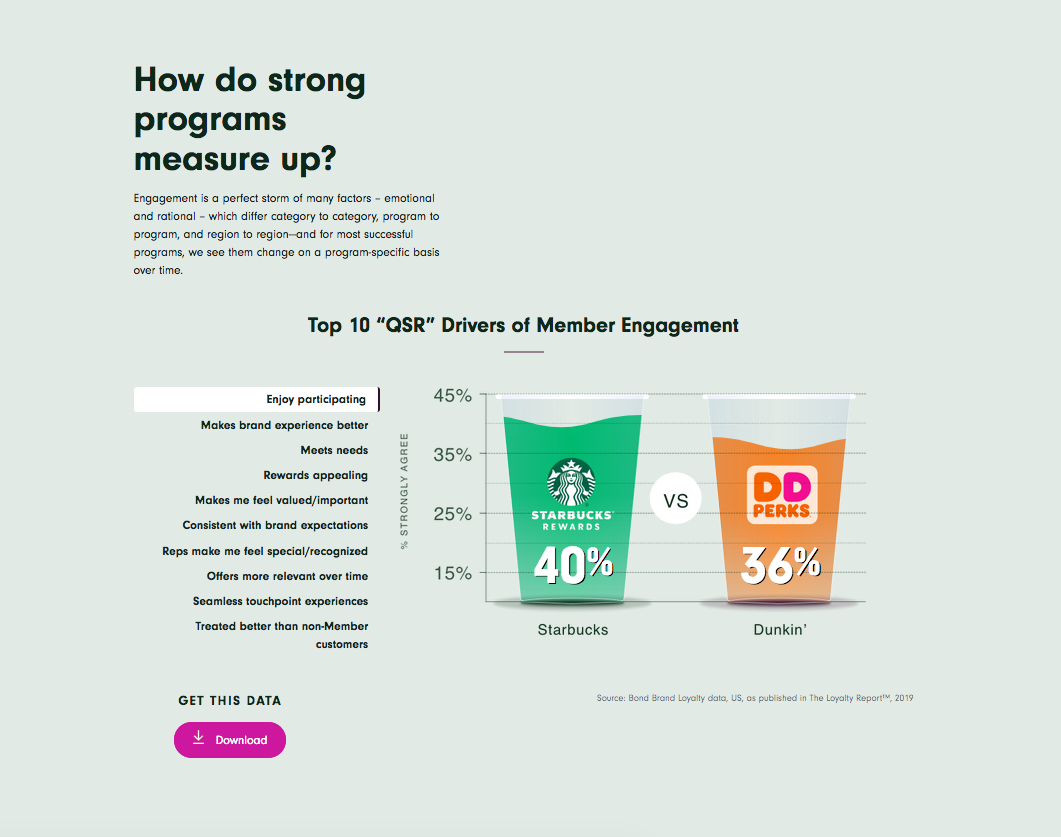Select "Seamless touchpoint experiences" driver

(x=280, y=601)
